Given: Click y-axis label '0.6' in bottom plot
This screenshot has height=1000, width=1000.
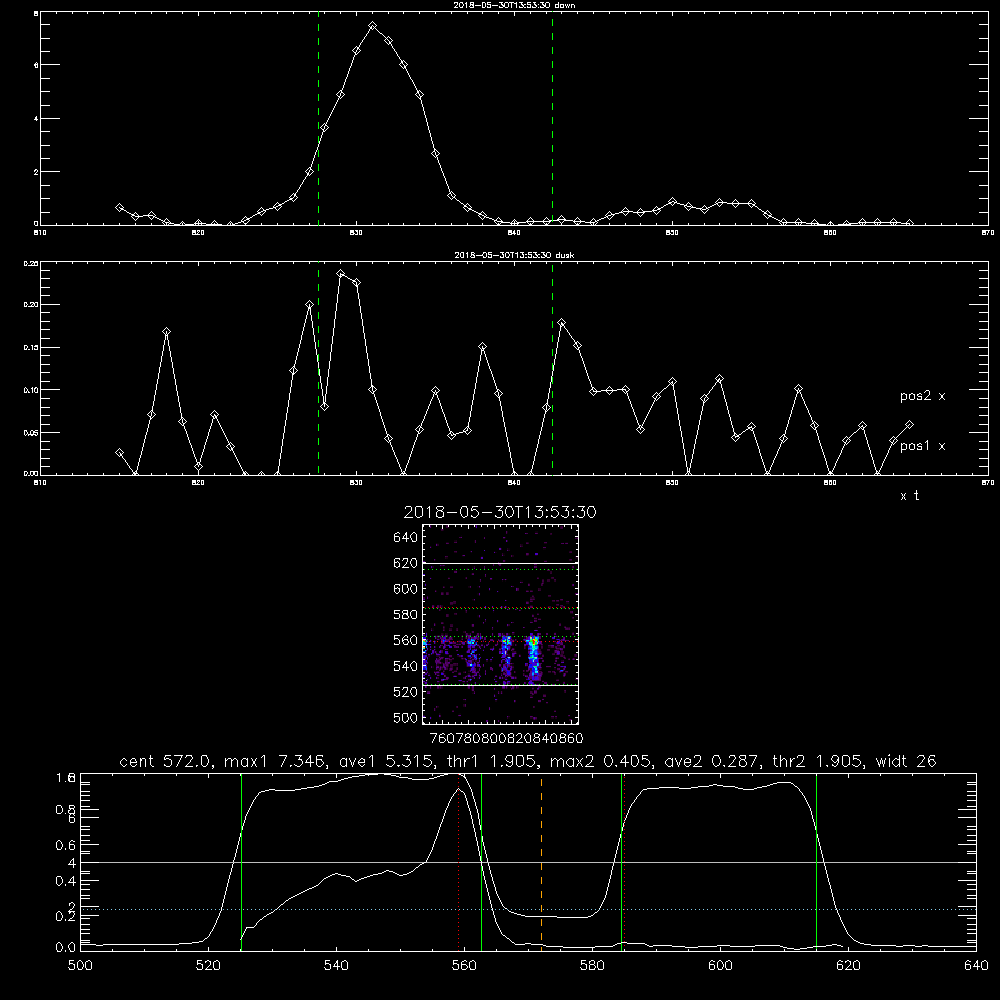Looking at the screenshot, I should [x=66, y=845].
